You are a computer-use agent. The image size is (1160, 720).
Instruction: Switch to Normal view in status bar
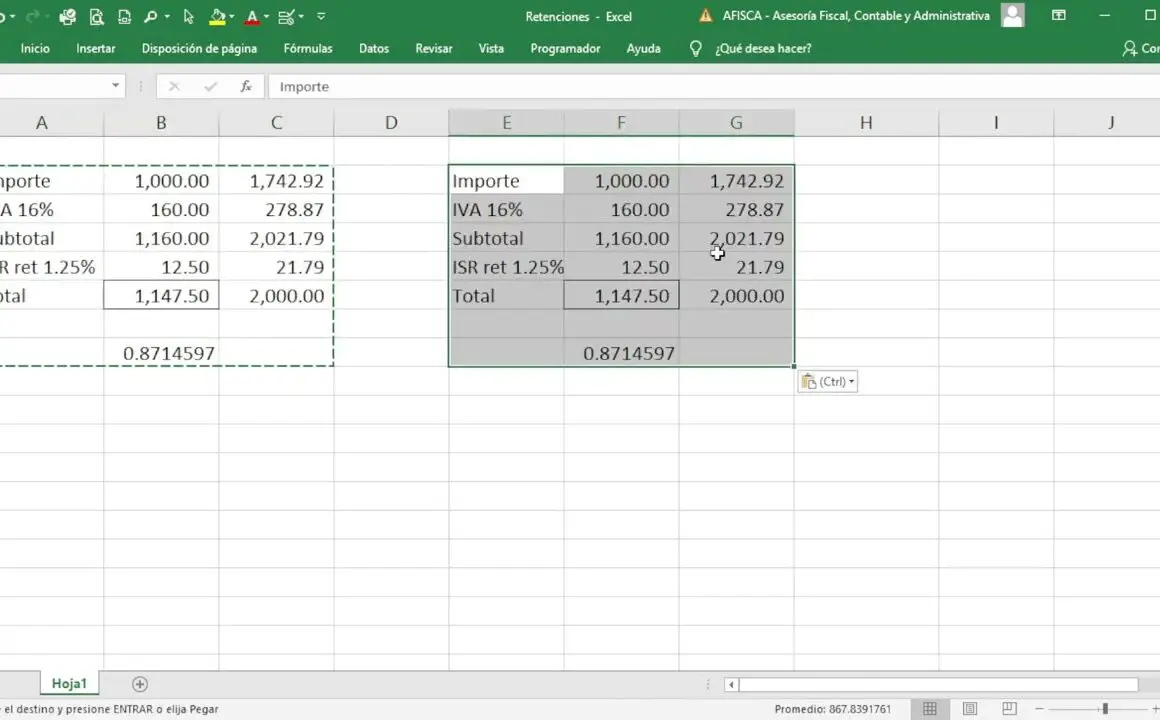930,709
